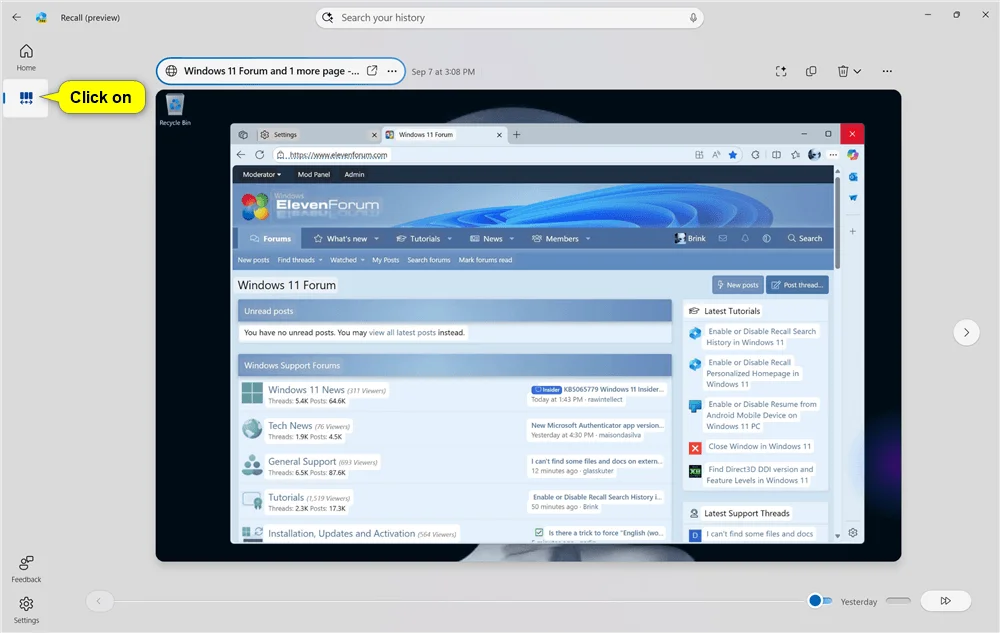1000x633 pixels.
Task: Click the browser refresh icon in the snapshot
Action: click(x=260, y=155)
